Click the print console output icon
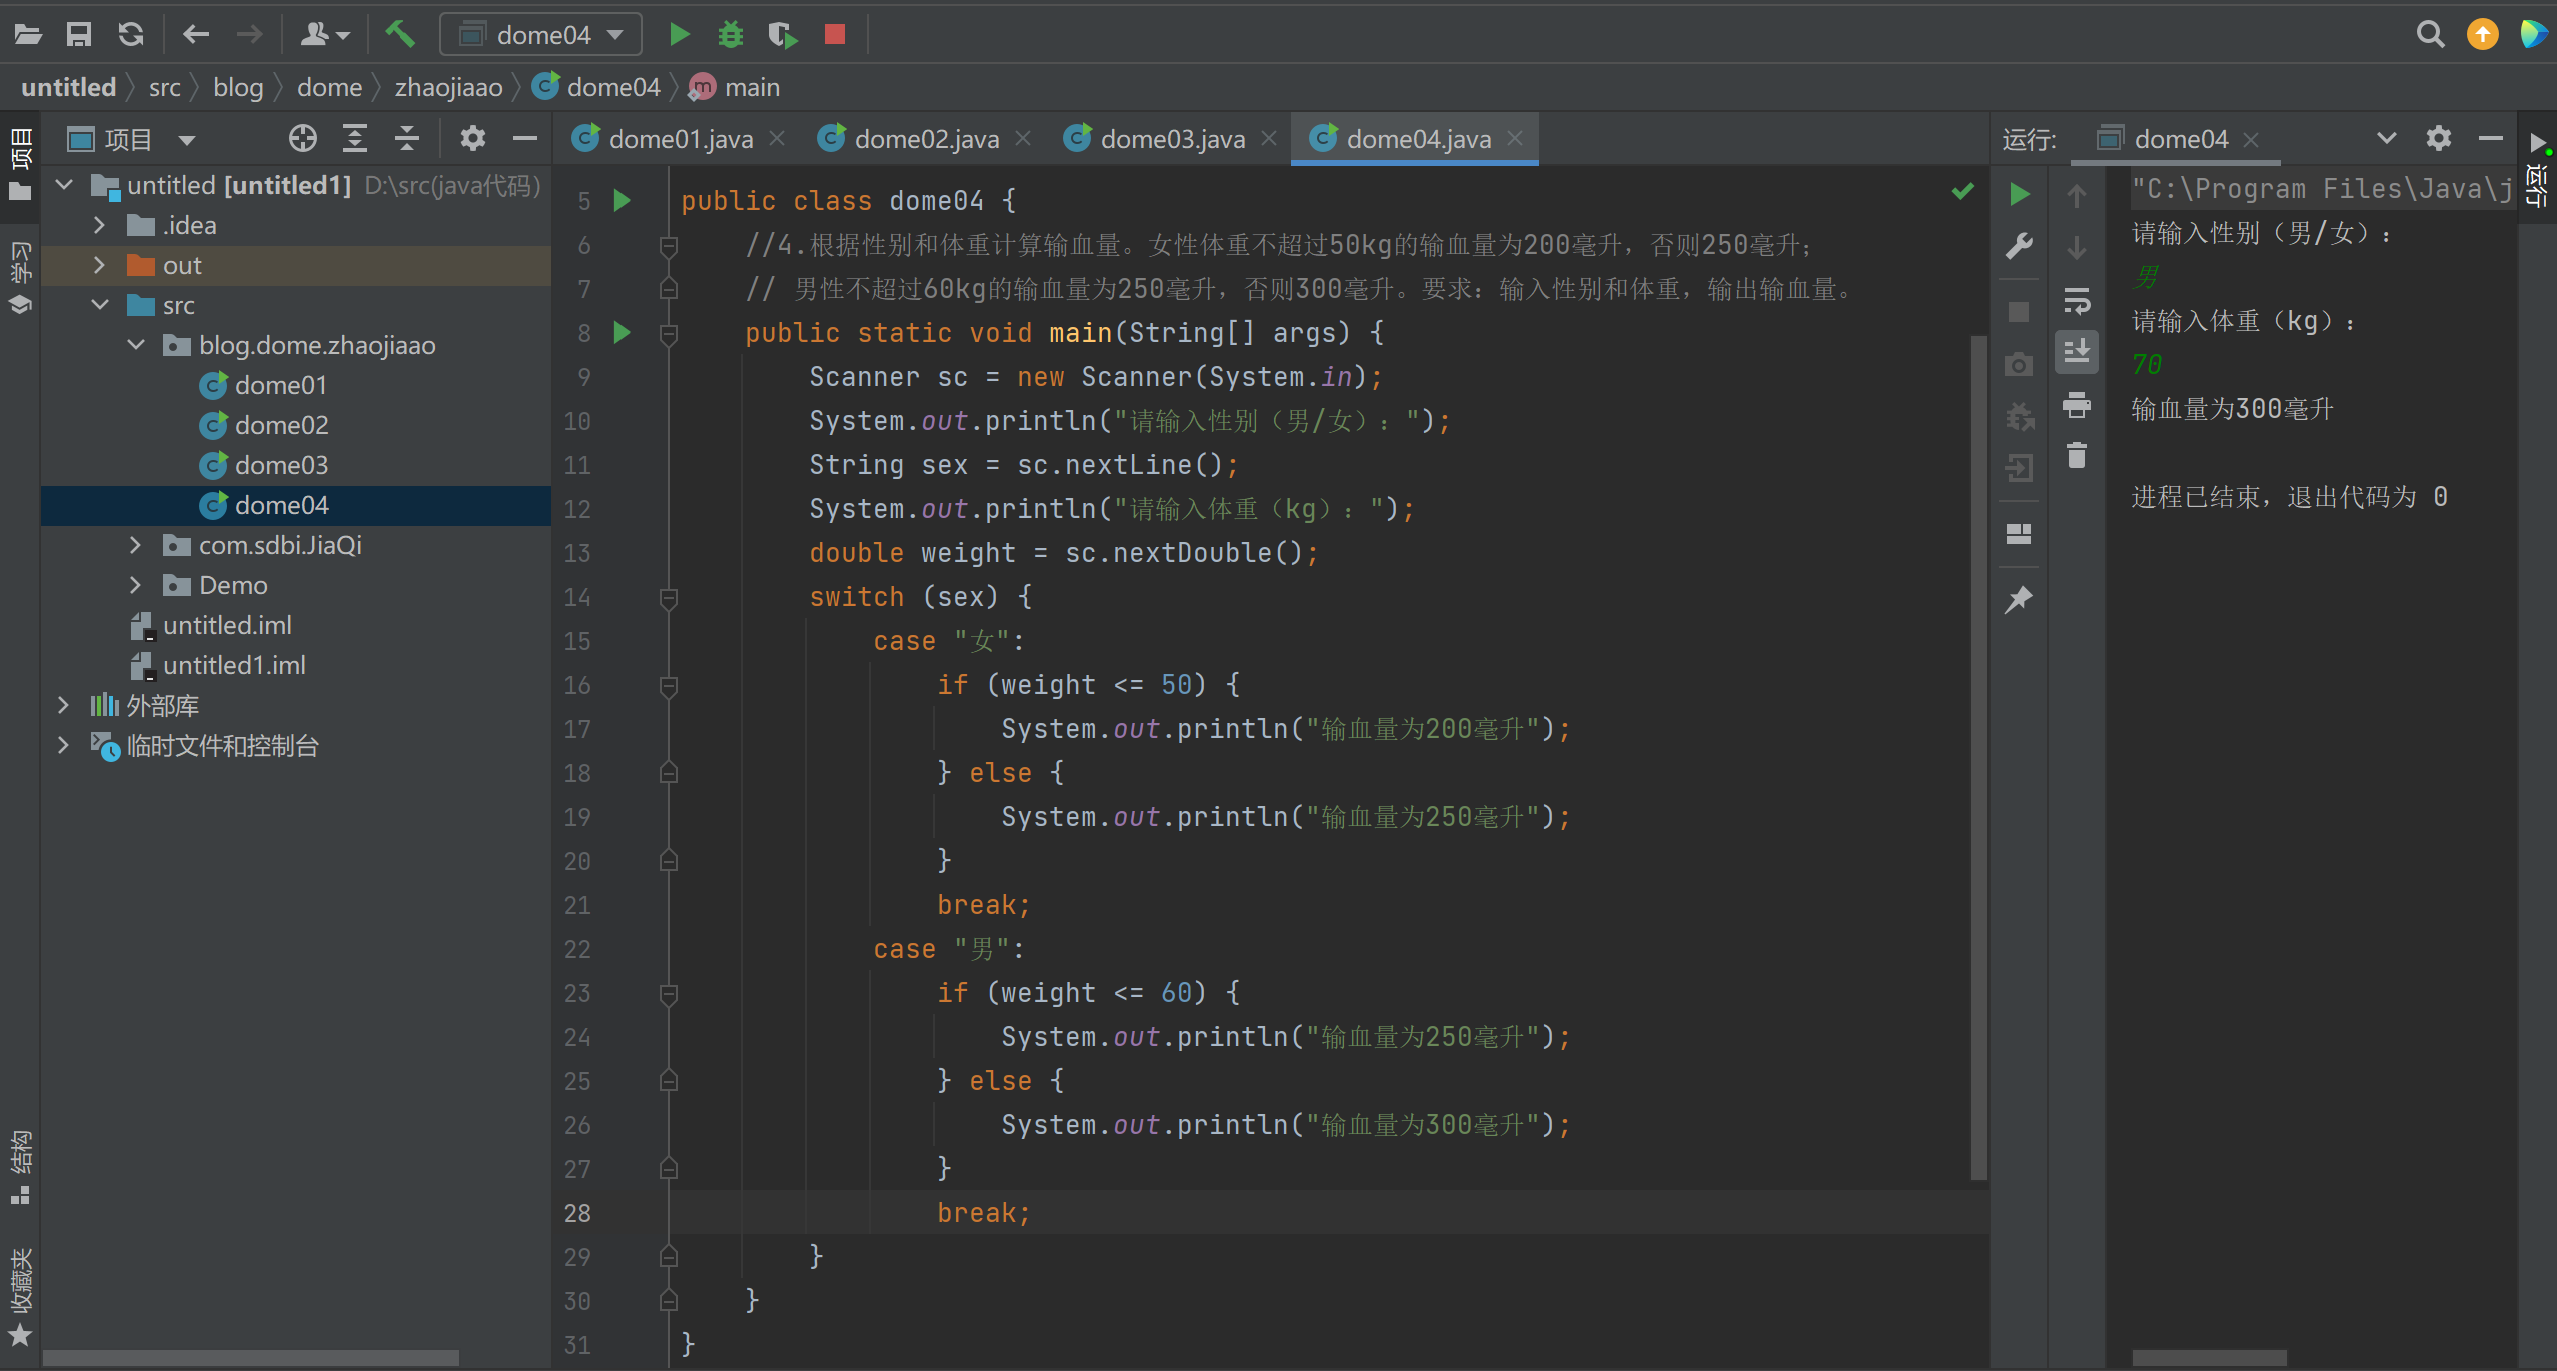 pyautogui.click(x=2077, y=405)
